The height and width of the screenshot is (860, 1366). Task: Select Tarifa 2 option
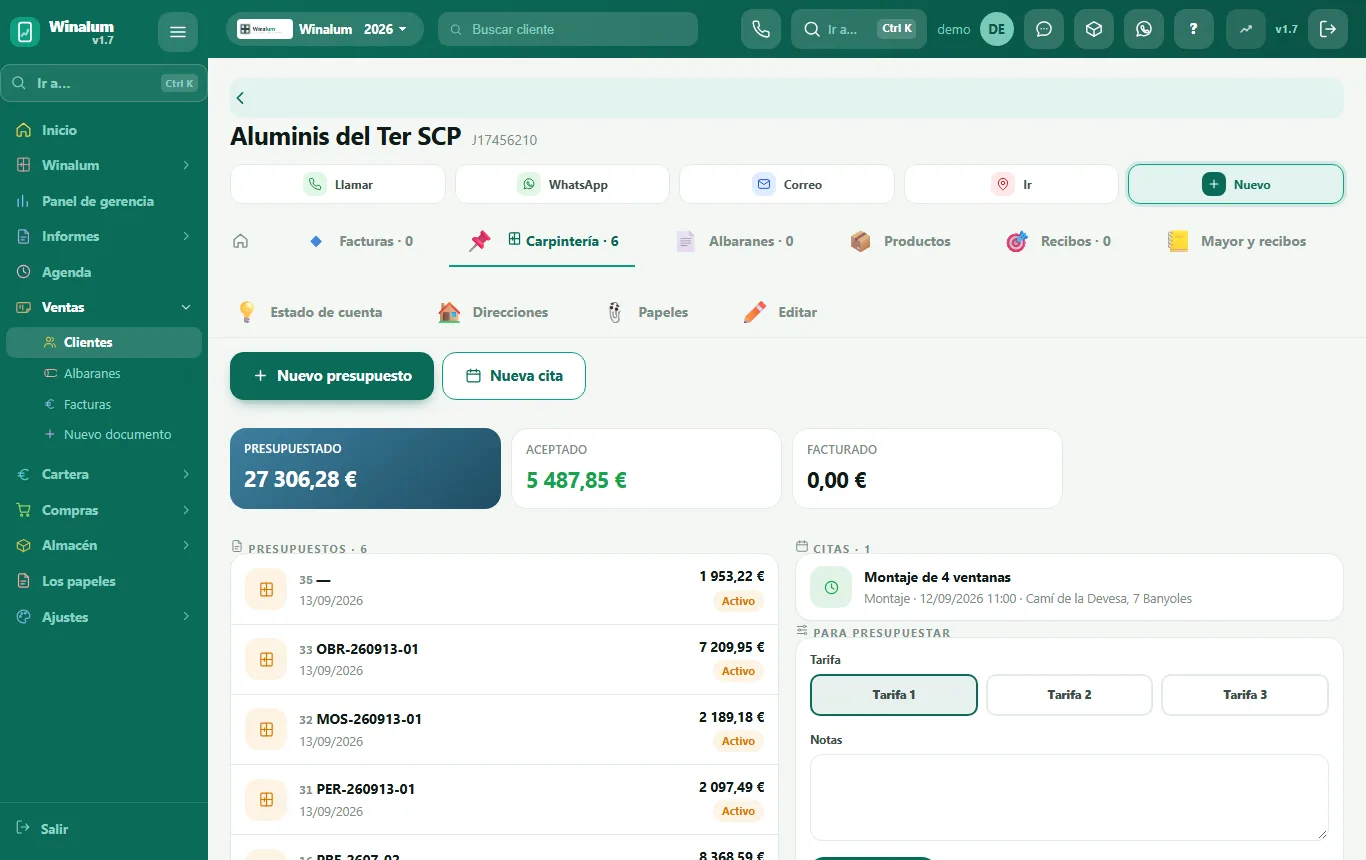pos(1069,695)
